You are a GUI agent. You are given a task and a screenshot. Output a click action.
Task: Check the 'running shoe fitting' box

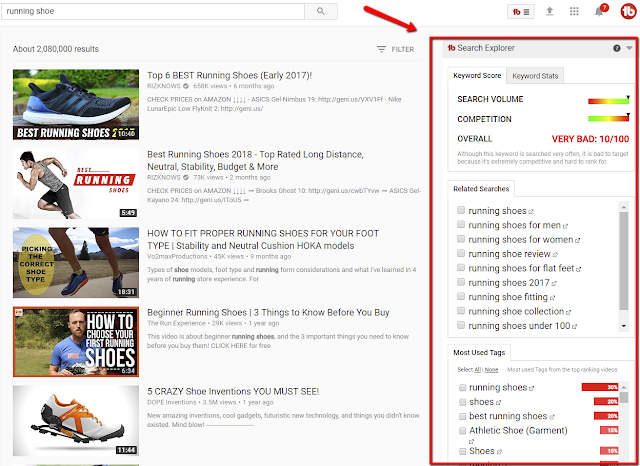[x=461, y=296]
